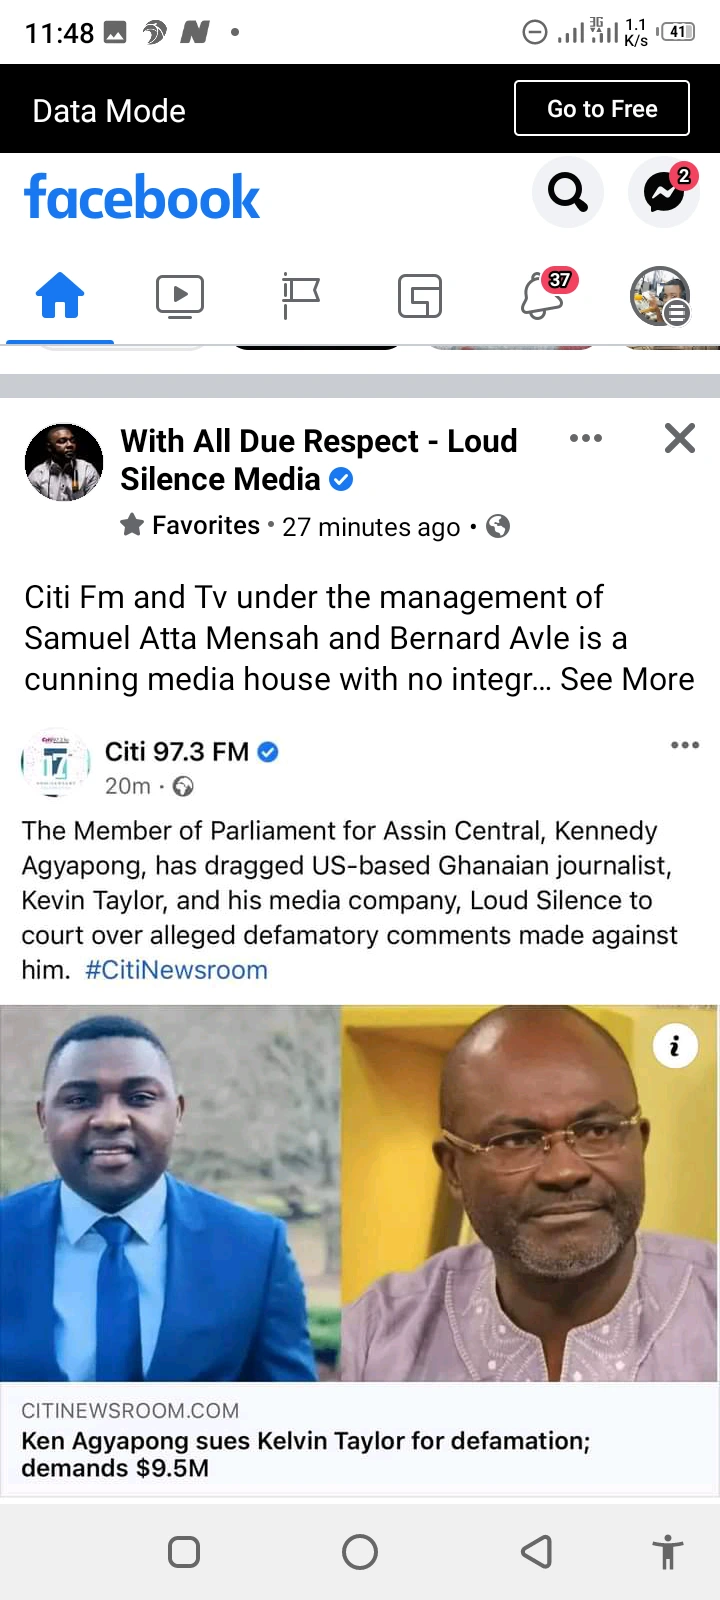
Task: Show link info icon on image
Action: [x=675, y=1046]
